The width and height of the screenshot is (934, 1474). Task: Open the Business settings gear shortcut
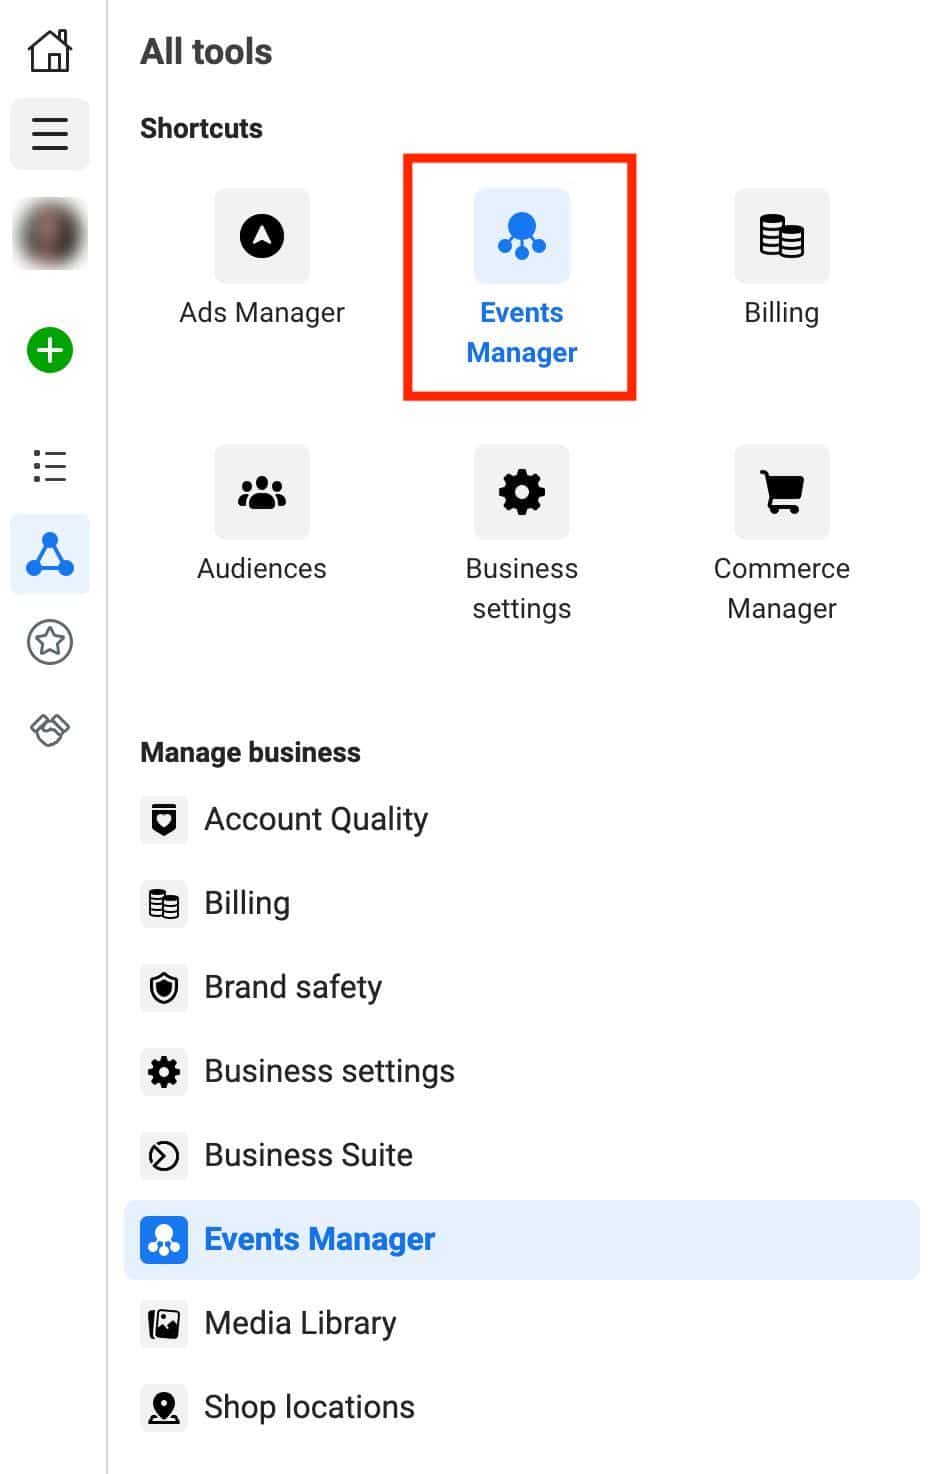[521, 492]
